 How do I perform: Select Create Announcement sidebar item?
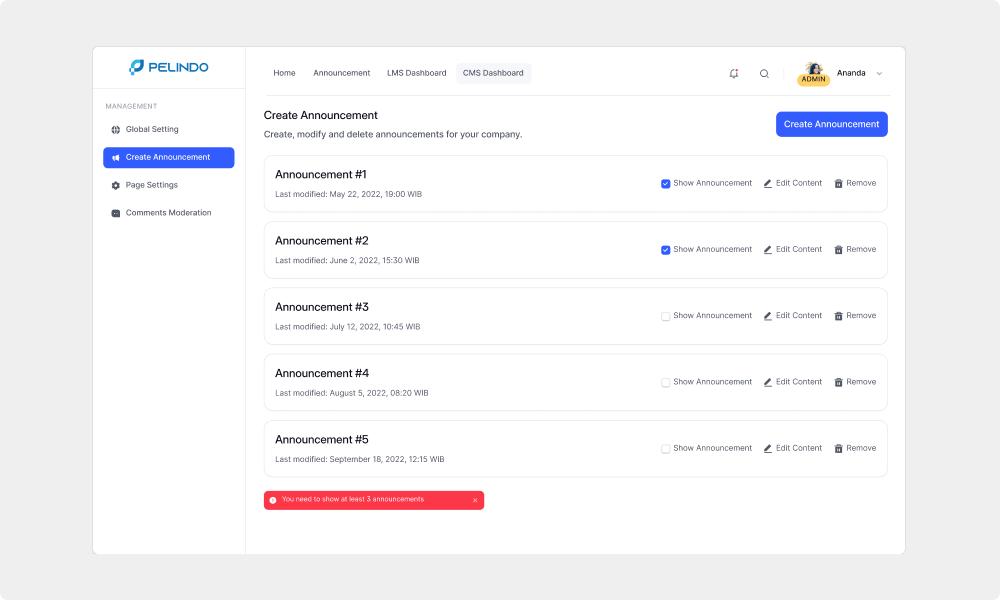[x=168, y=157]
